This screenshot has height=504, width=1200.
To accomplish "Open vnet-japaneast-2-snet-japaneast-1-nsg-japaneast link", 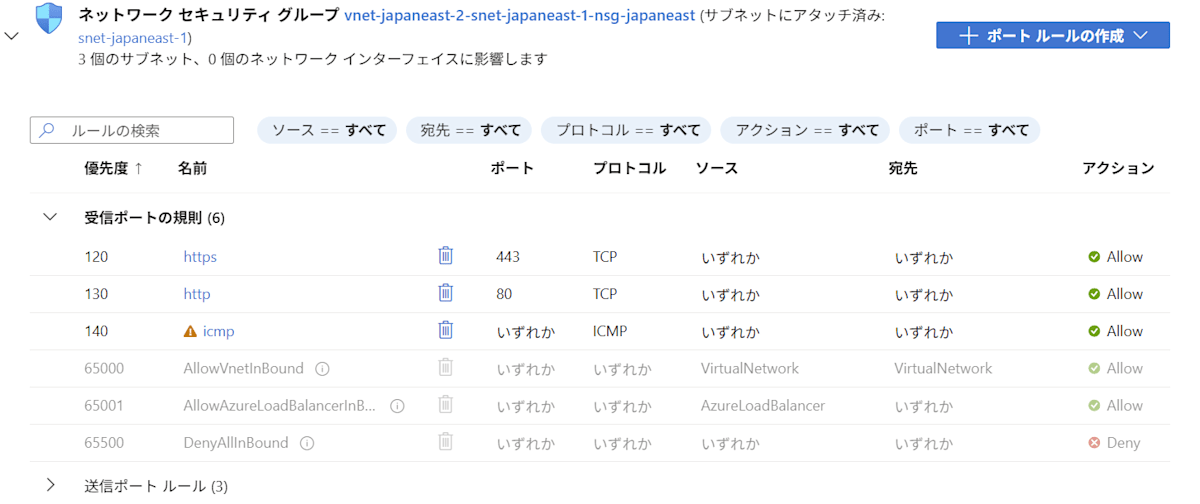I will tap(519, 15).
